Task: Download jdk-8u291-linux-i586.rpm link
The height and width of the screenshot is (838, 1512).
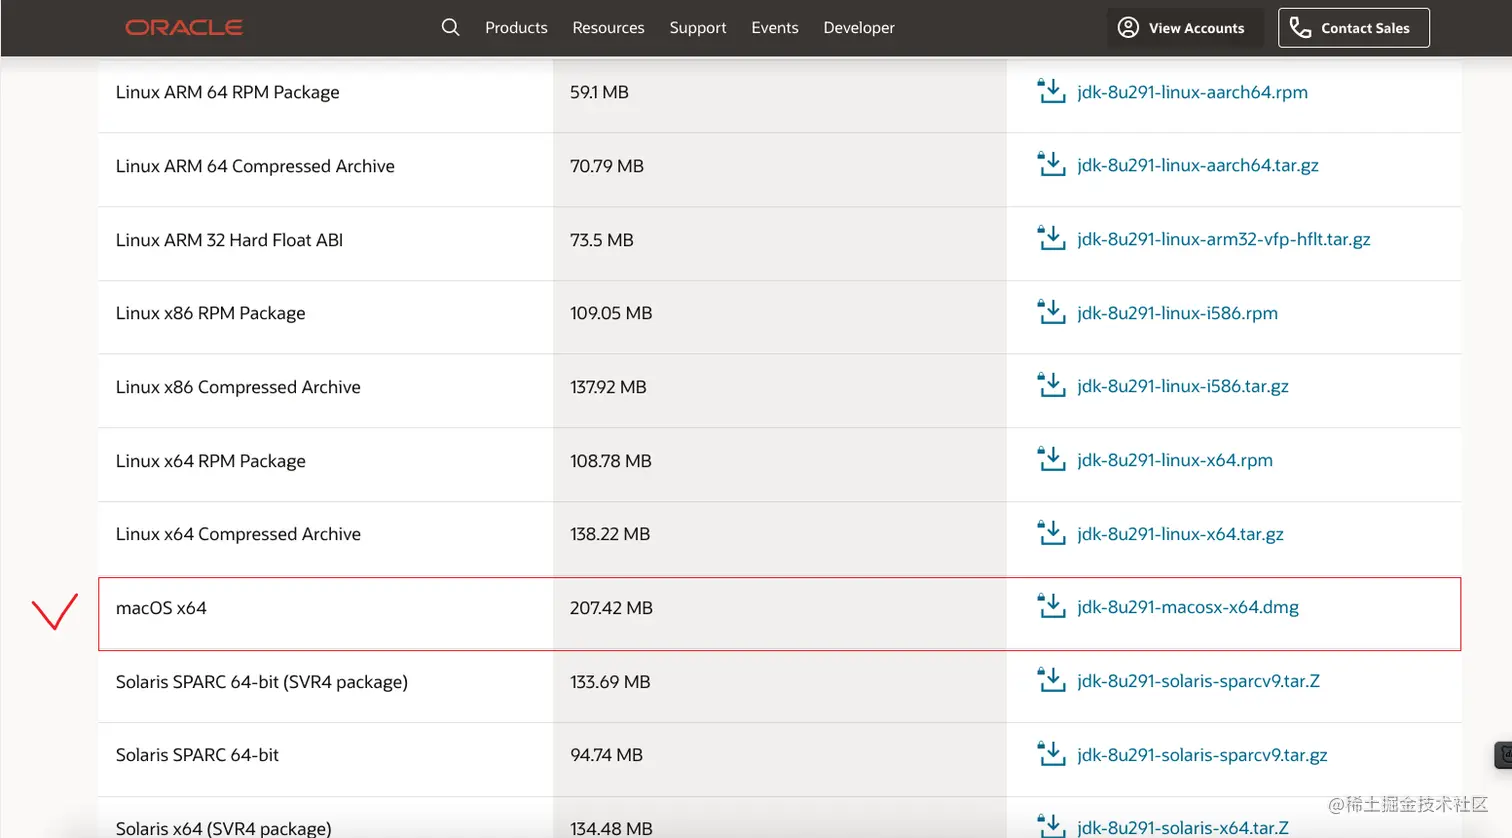Action: tap(1177, 313)
